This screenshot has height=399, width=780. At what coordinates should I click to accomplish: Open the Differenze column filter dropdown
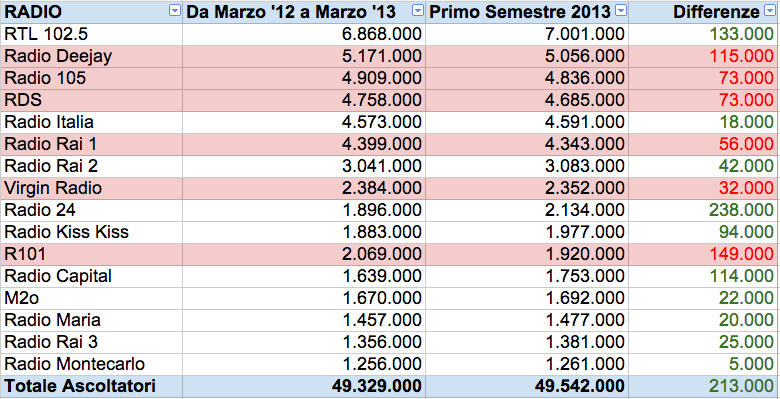pos(768,11)
